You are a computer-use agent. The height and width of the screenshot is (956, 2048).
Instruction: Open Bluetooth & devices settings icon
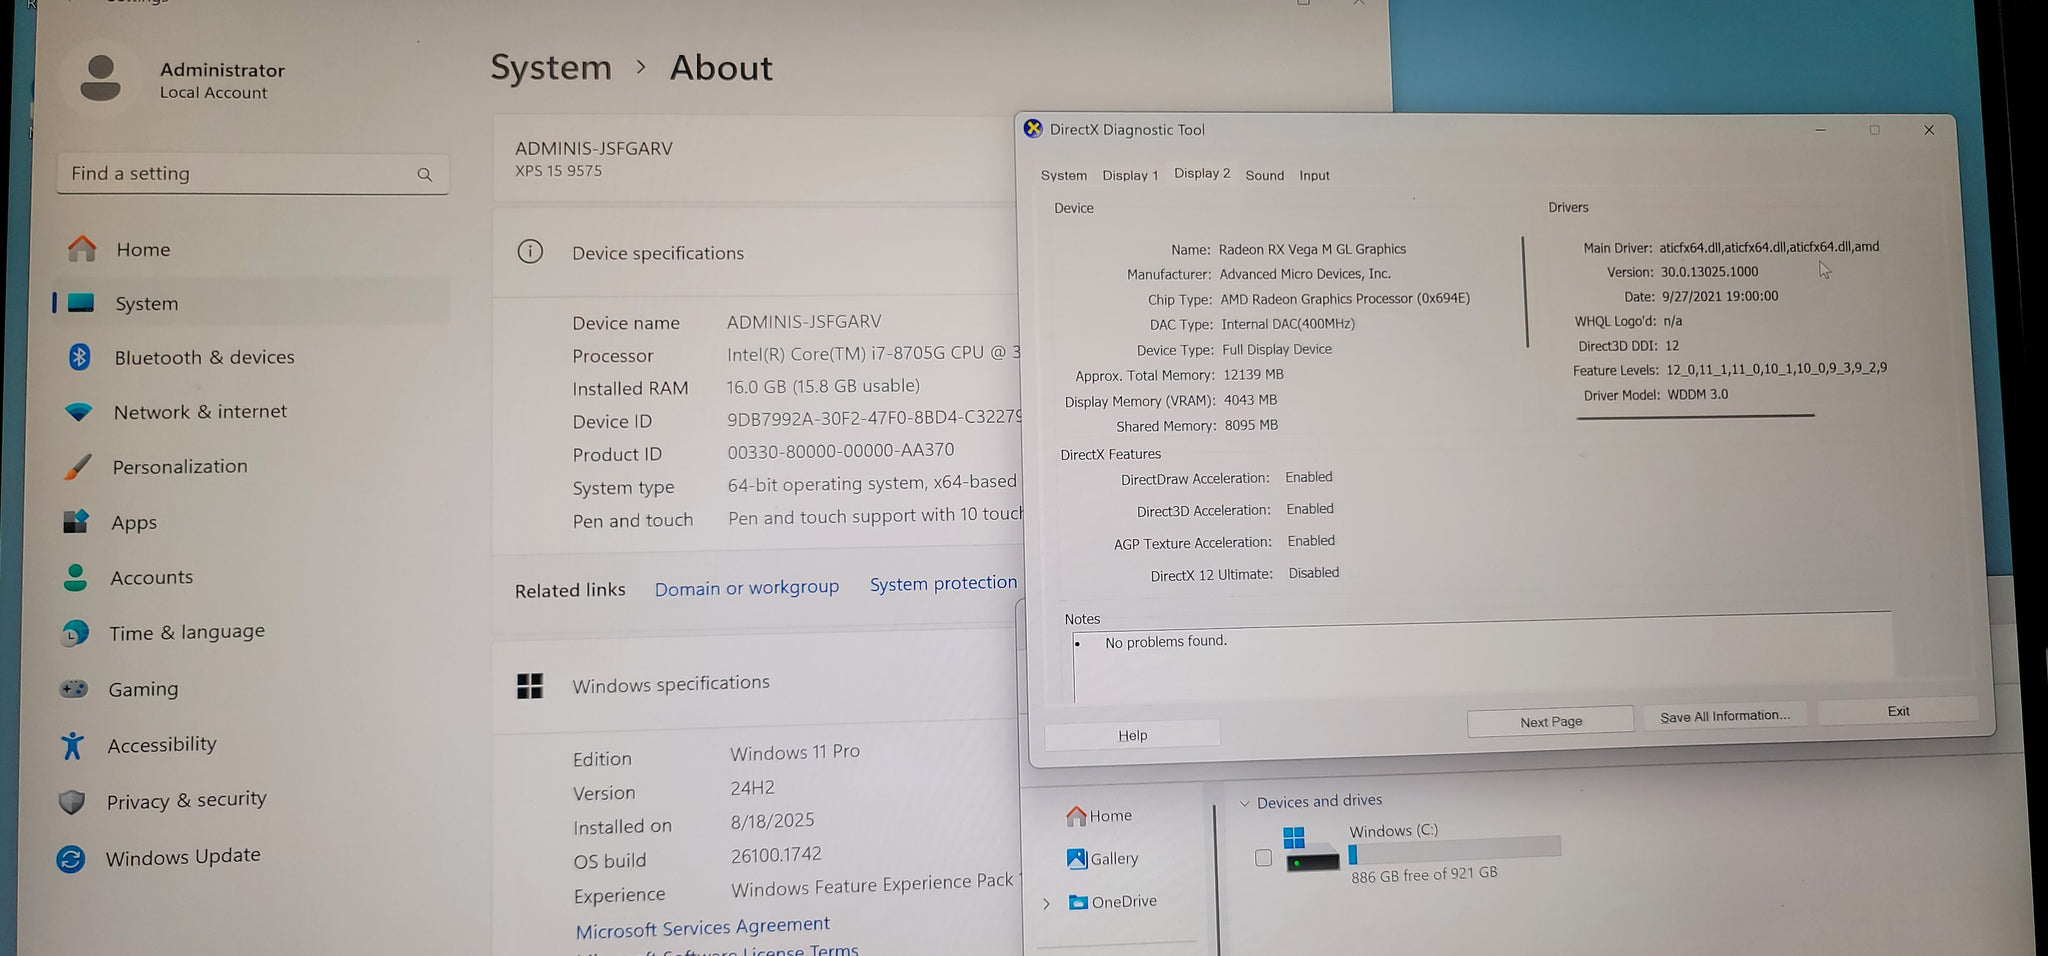click(80, 357)
